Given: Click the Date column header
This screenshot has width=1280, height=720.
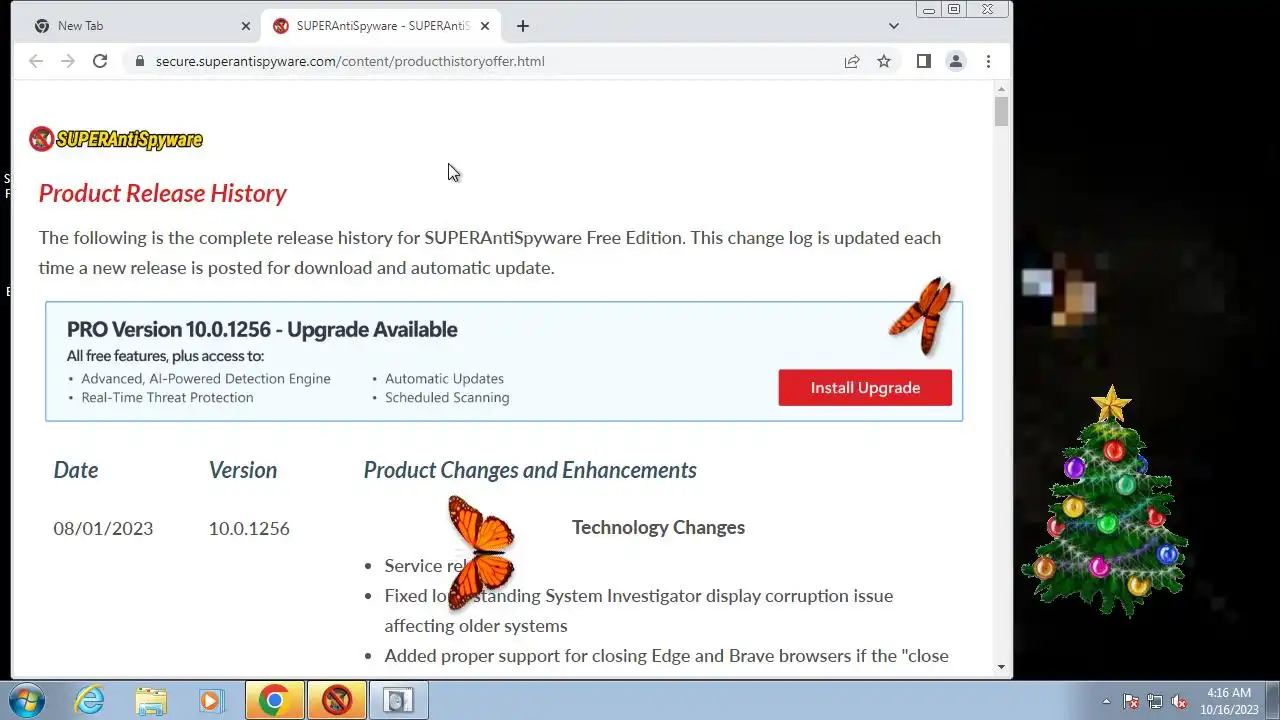Looking at the screenshot, I should (76, 470).
